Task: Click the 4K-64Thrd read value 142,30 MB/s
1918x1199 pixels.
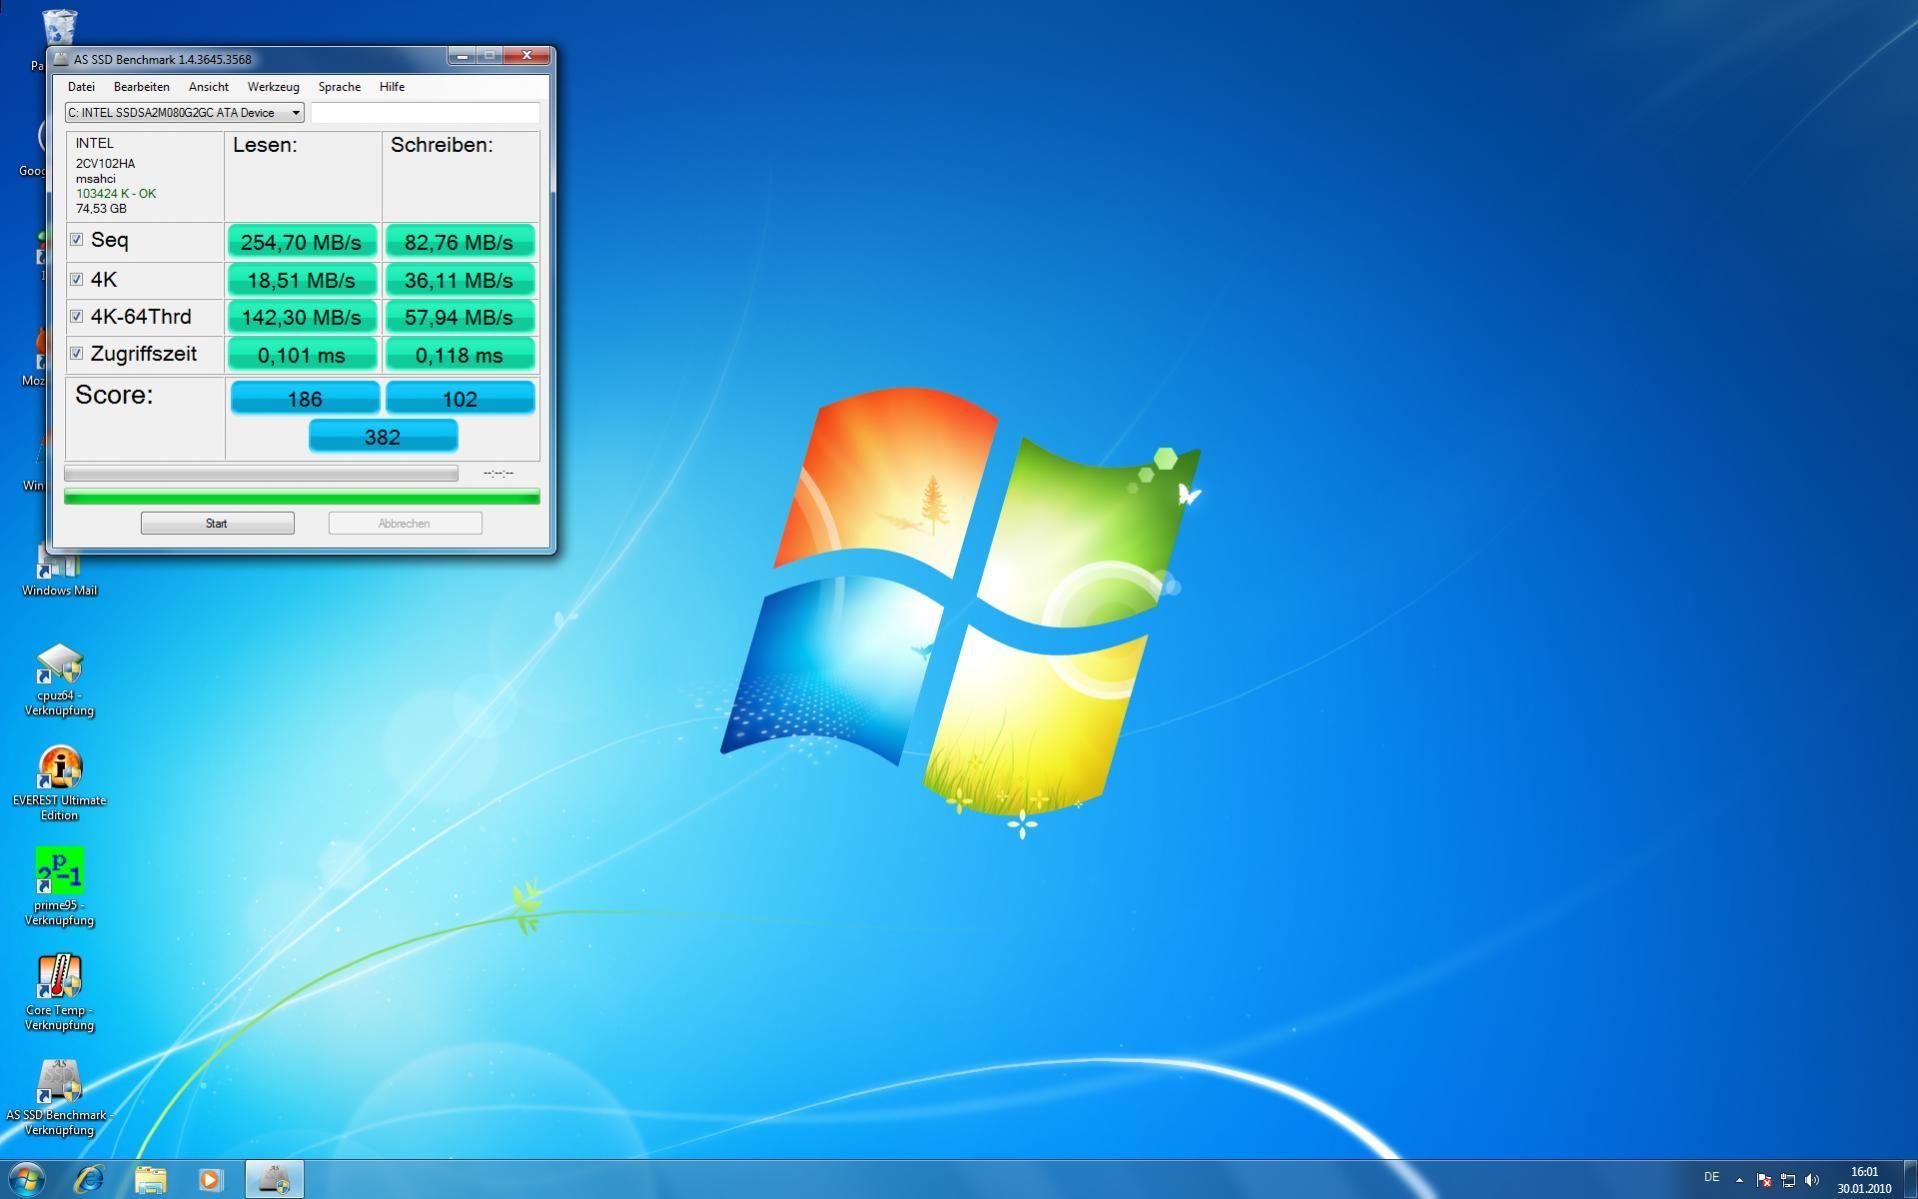Action: click(x=302, y=317)
